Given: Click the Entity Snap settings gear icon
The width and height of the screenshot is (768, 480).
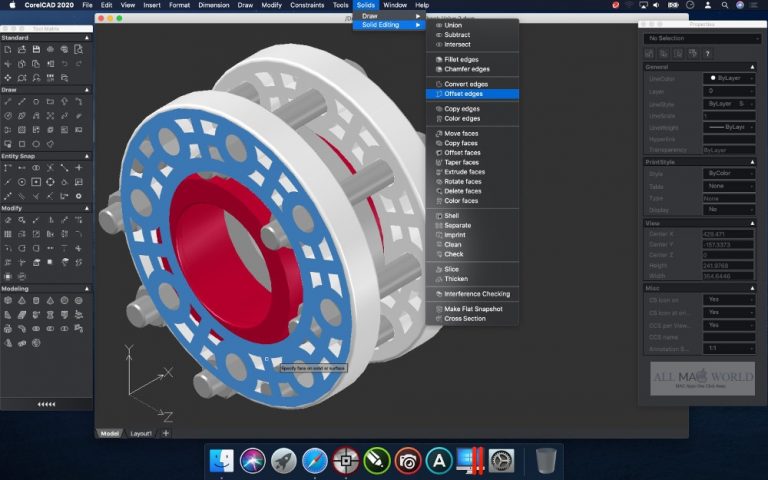Looking at the screenshot, I should coord(78,196).
